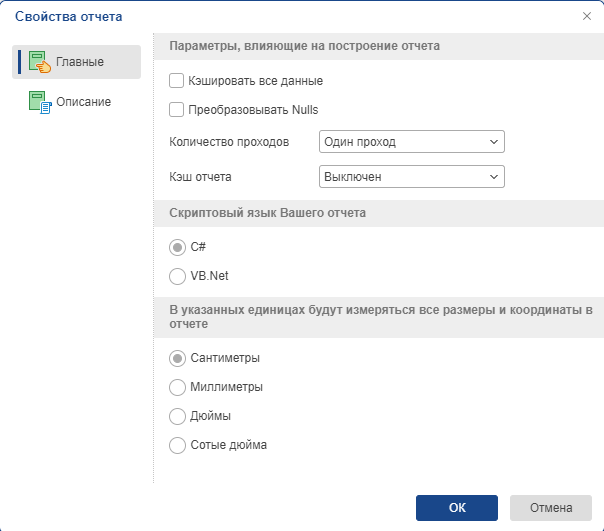The width and height of the screenshot is (604, 531).
Task: Click the Количество проходов label
Action: (x=229, y=142)
